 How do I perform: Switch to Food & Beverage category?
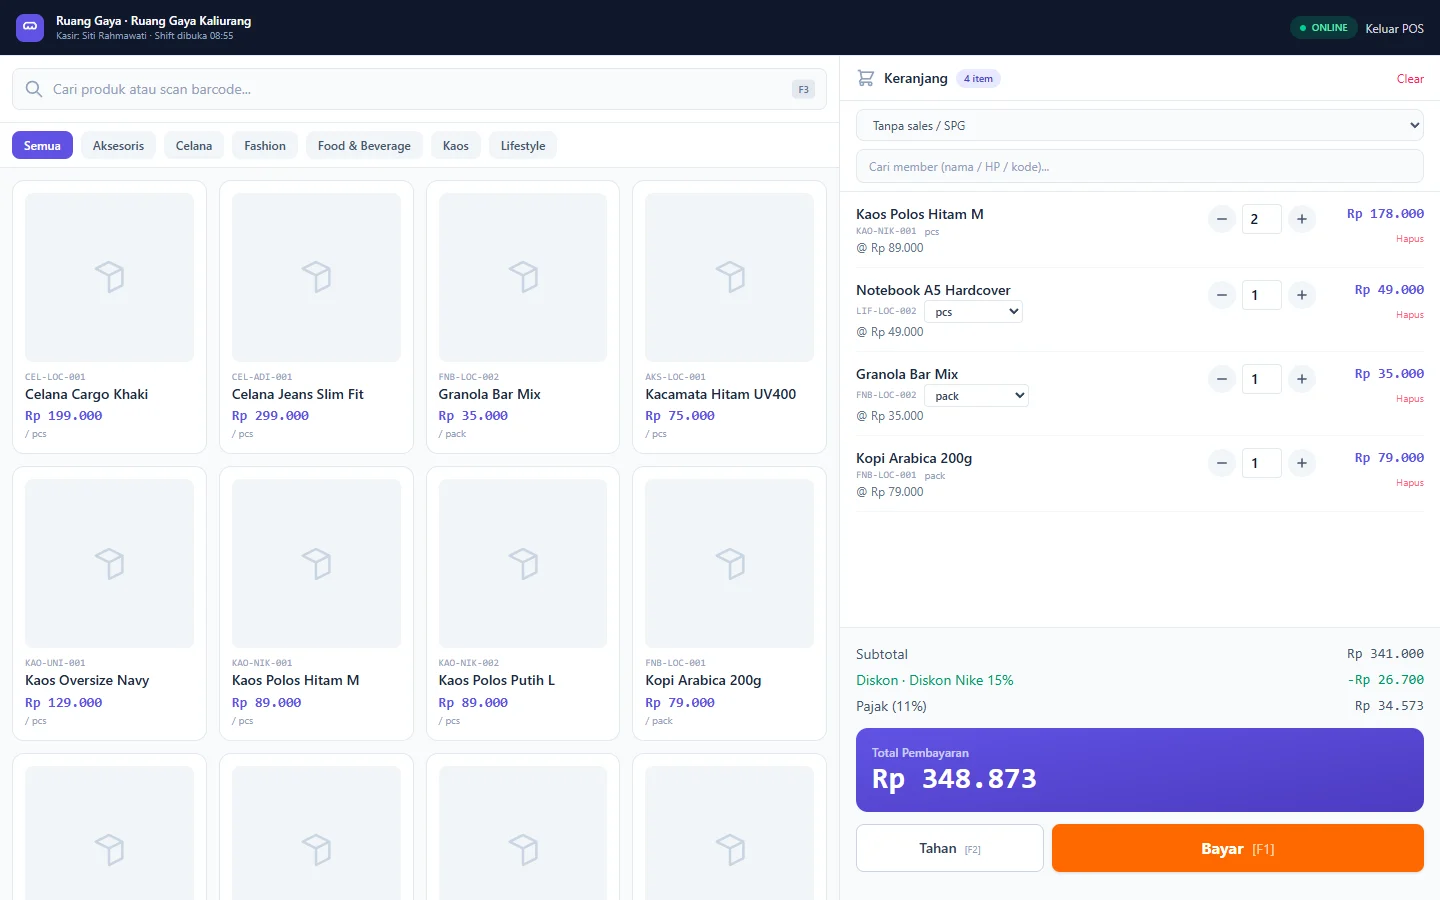coord(364,145)
